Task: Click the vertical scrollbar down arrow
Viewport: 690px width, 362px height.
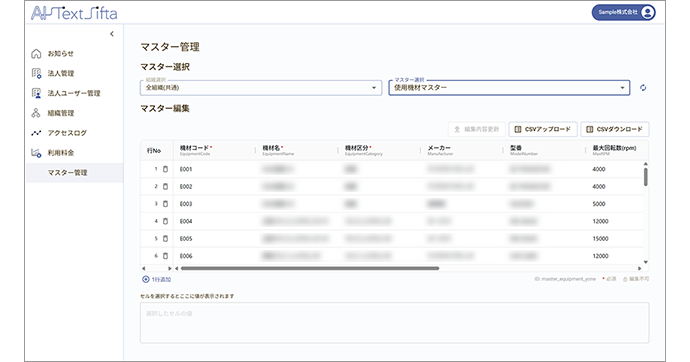Action: (646, 262)
